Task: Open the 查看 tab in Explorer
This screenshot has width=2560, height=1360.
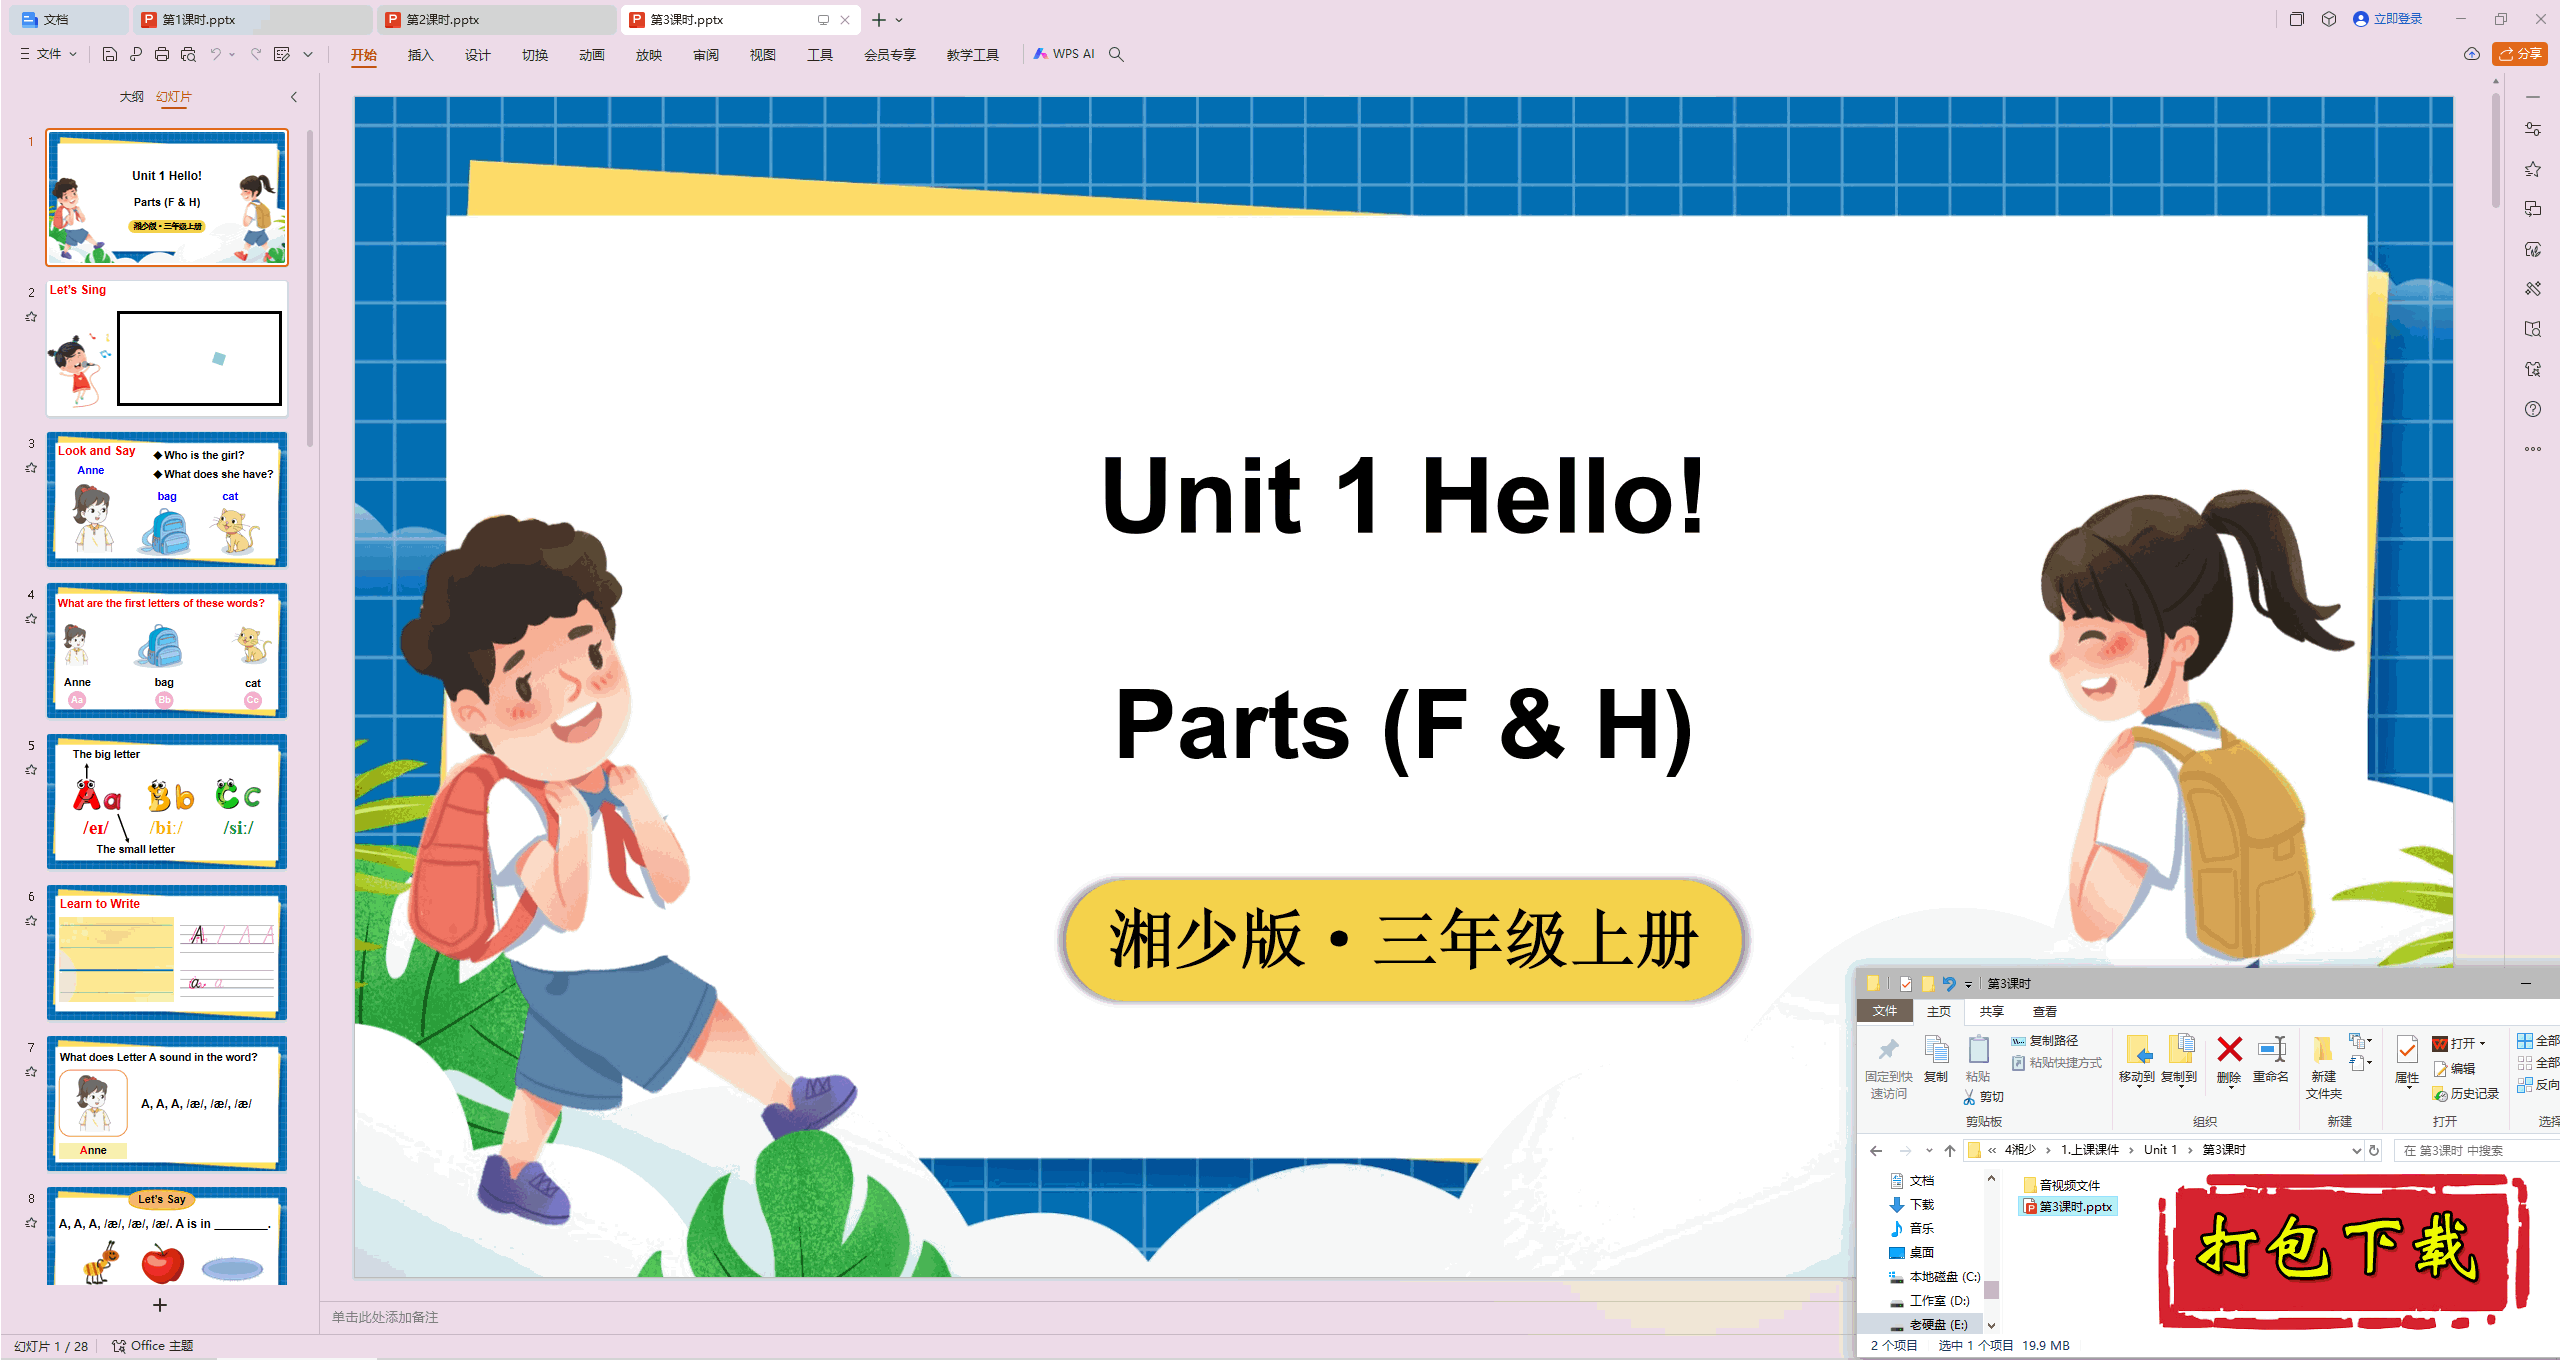Action: pos(2044,1012)
